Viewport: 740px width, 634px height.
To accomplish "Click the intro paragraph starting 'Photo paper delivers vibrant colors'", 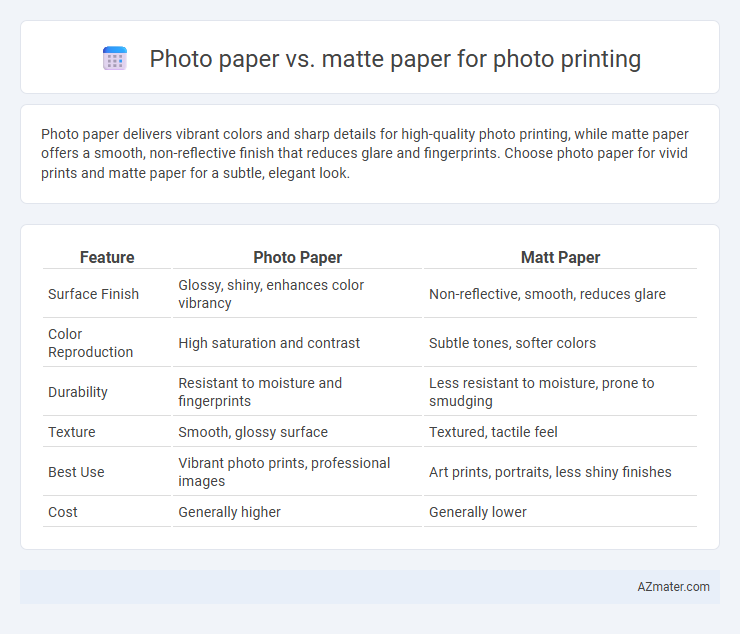I will coord(364,153).
